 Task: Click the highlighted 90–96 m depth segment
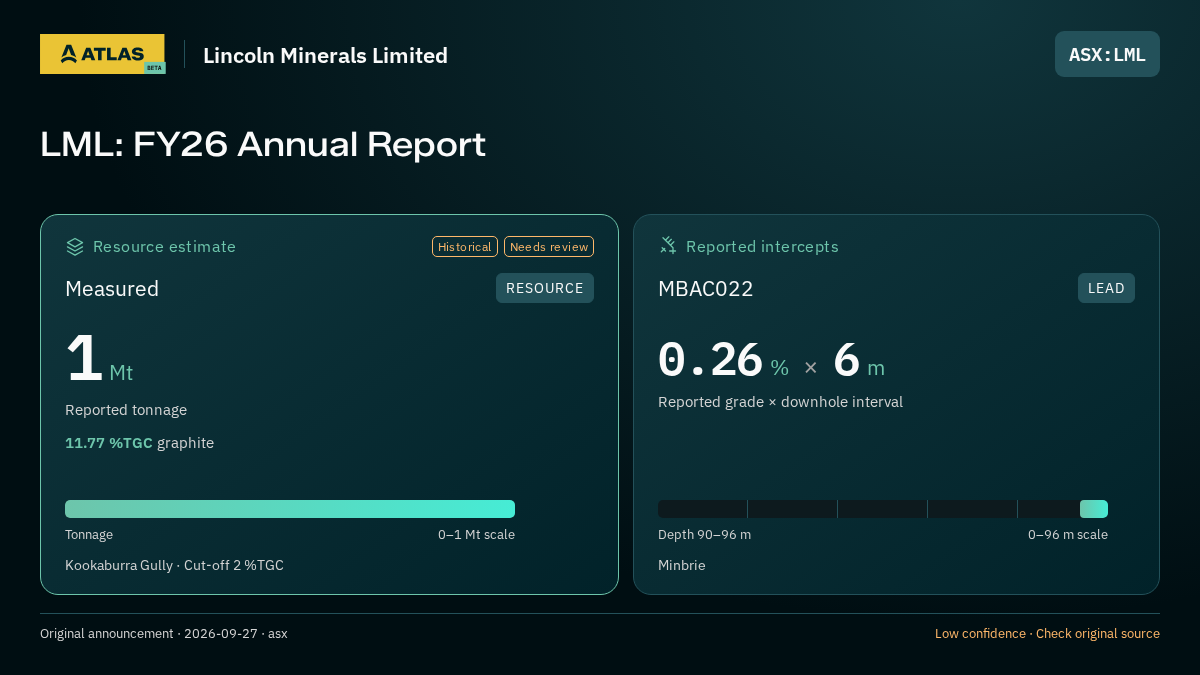[x=1094, y=509]
